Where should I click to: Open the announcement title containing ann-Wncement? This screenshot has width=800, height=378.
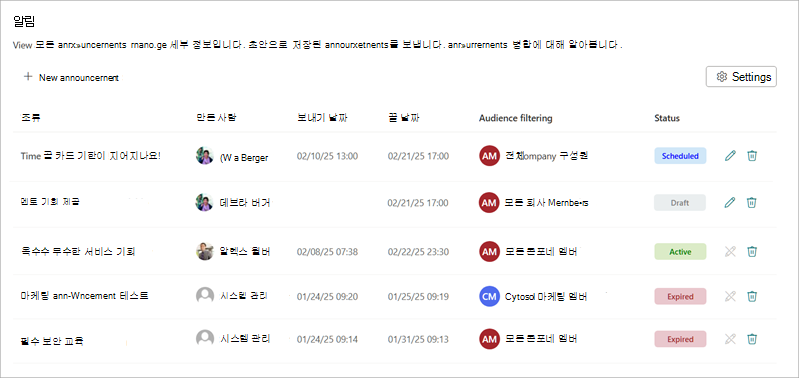tap(85, 296)
